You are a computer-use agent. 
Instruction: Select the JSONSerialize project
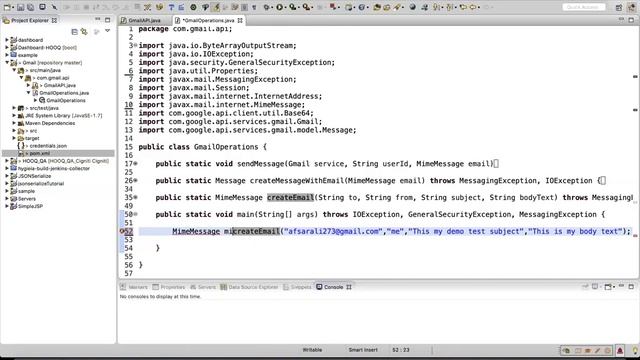[x=34, y=176]
